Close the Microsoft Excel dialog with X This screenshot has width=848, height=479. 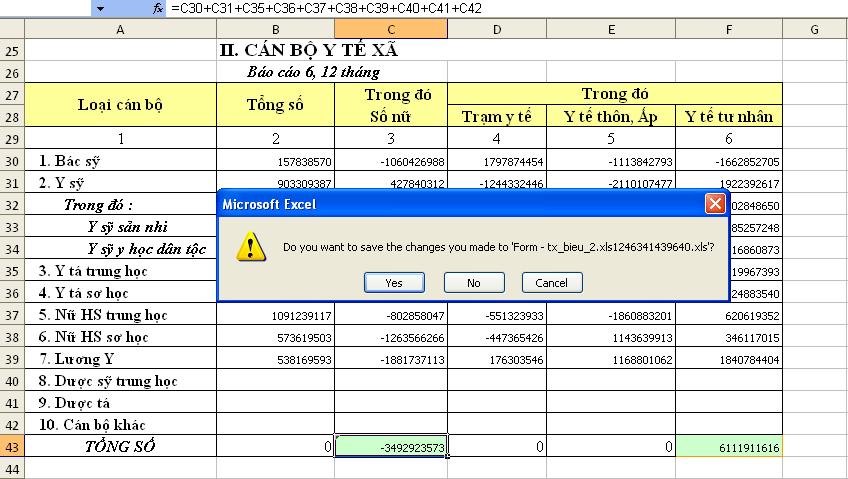pyautogui.click(x=715, y=204)
